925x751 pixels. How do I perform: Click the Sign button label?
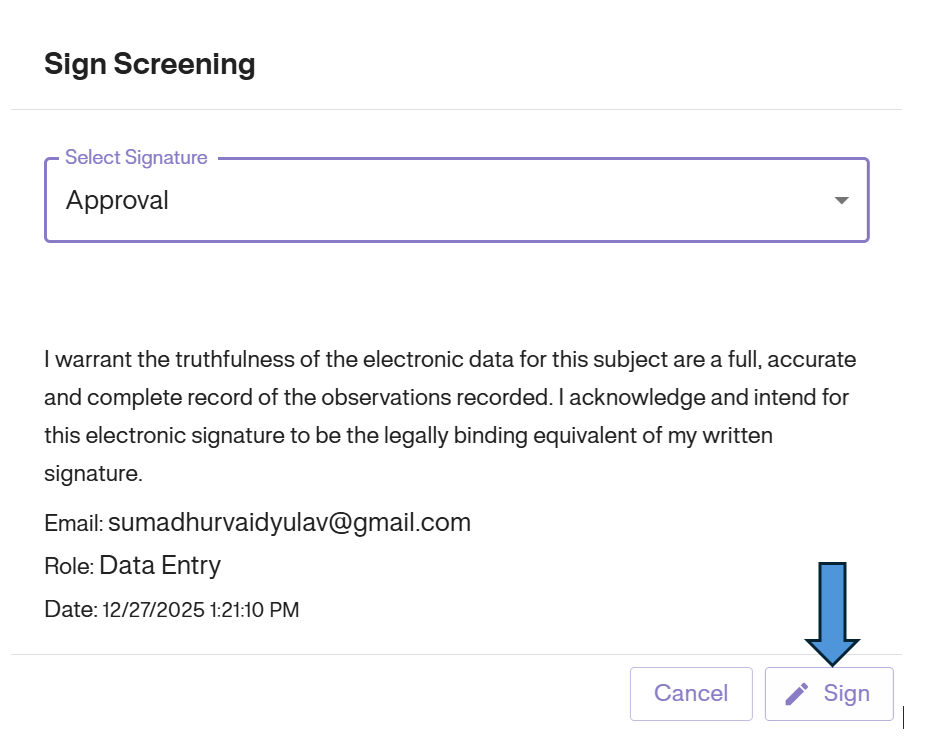pyautogui.click(x=846, y=694)
